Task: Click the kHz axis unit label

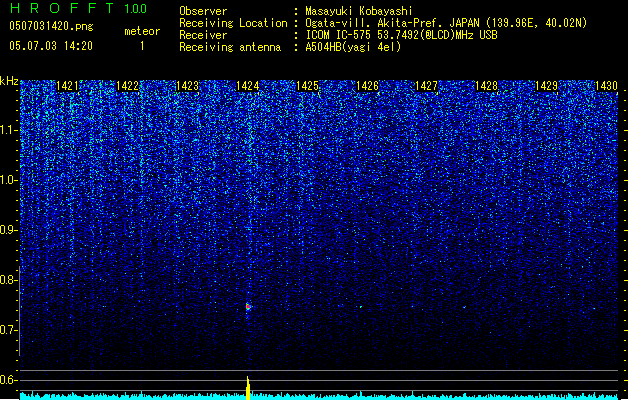Action: coord(9,81)
